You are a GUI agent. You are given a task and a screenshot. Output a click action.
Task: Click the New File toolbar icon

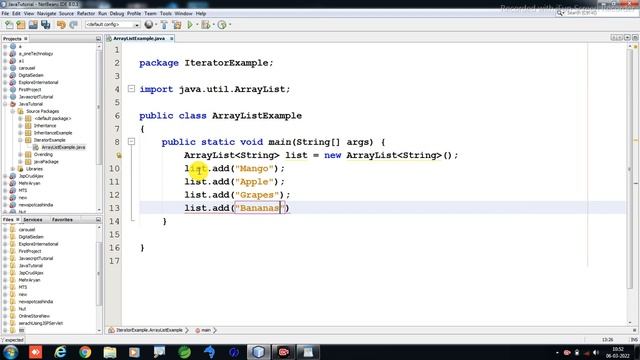(x=9, y=25)
